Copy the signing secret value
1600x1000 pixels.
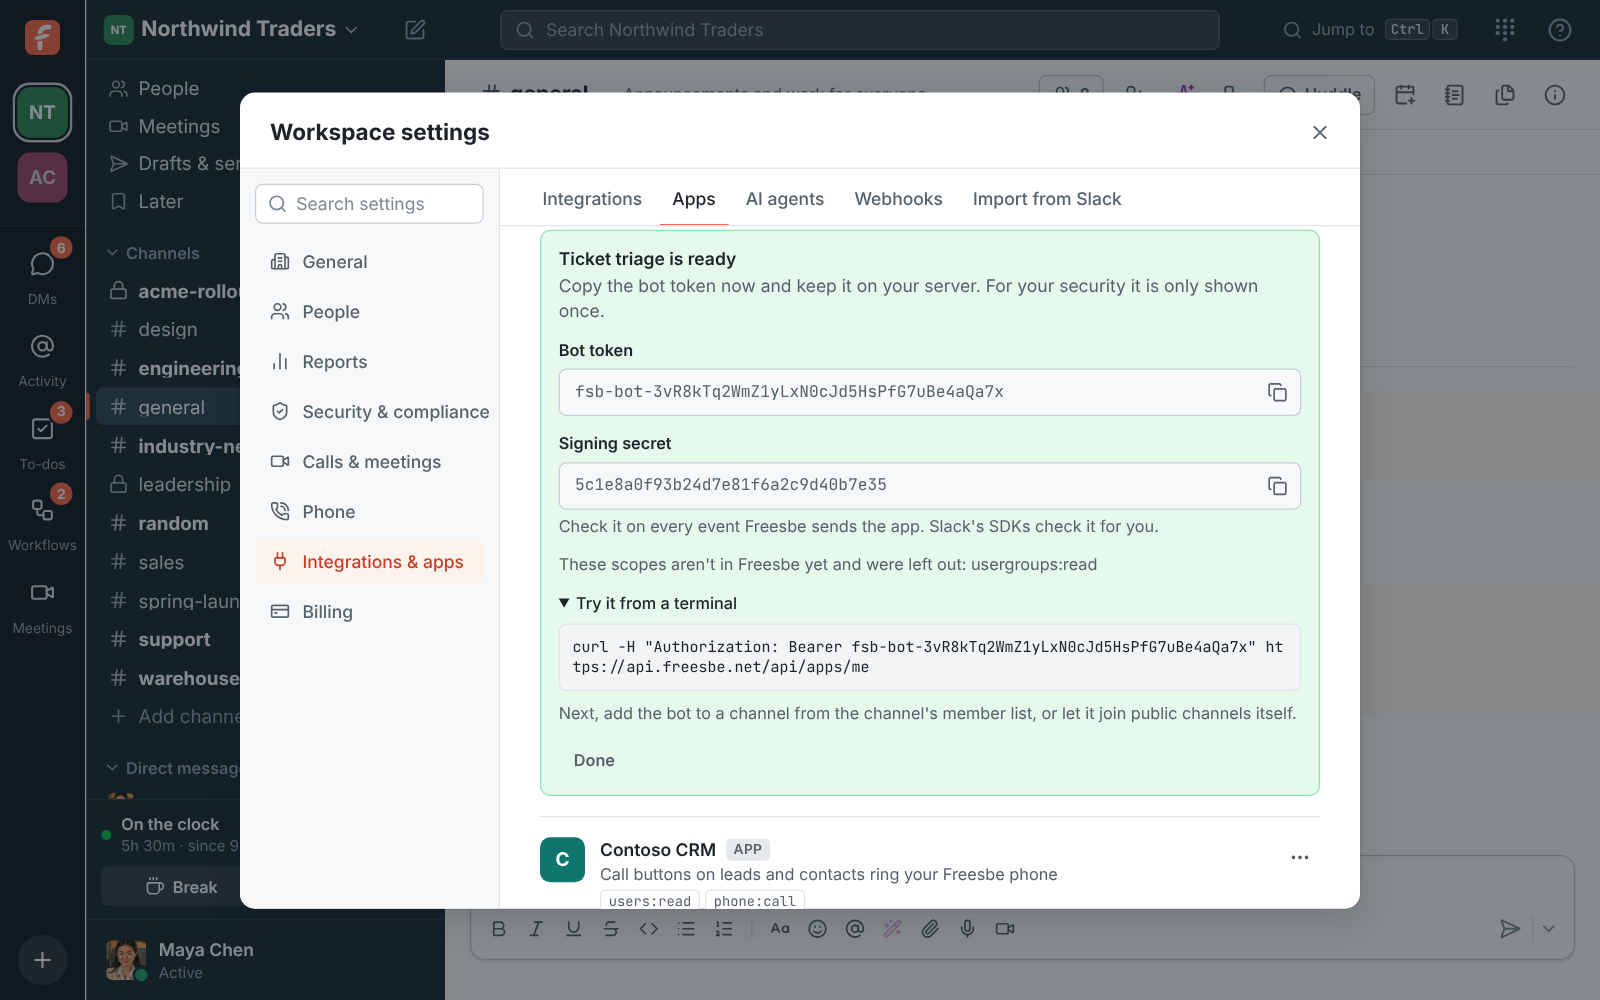click(x=1277, y=486)
